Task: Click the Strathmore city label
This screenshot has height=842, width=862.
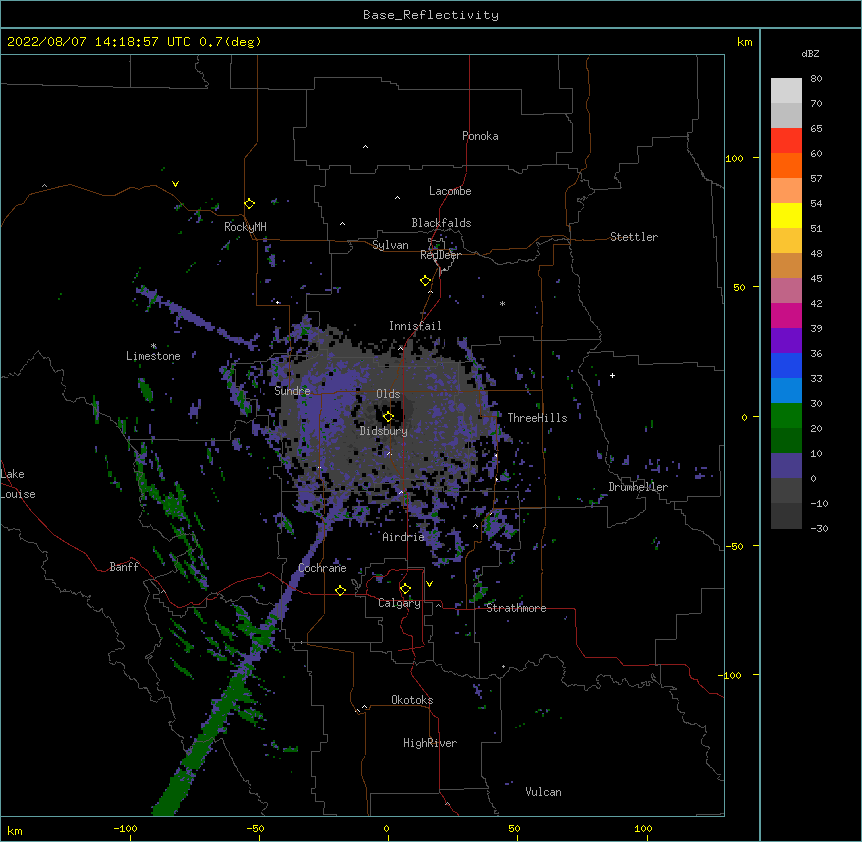Action: (x=516, y=608)
